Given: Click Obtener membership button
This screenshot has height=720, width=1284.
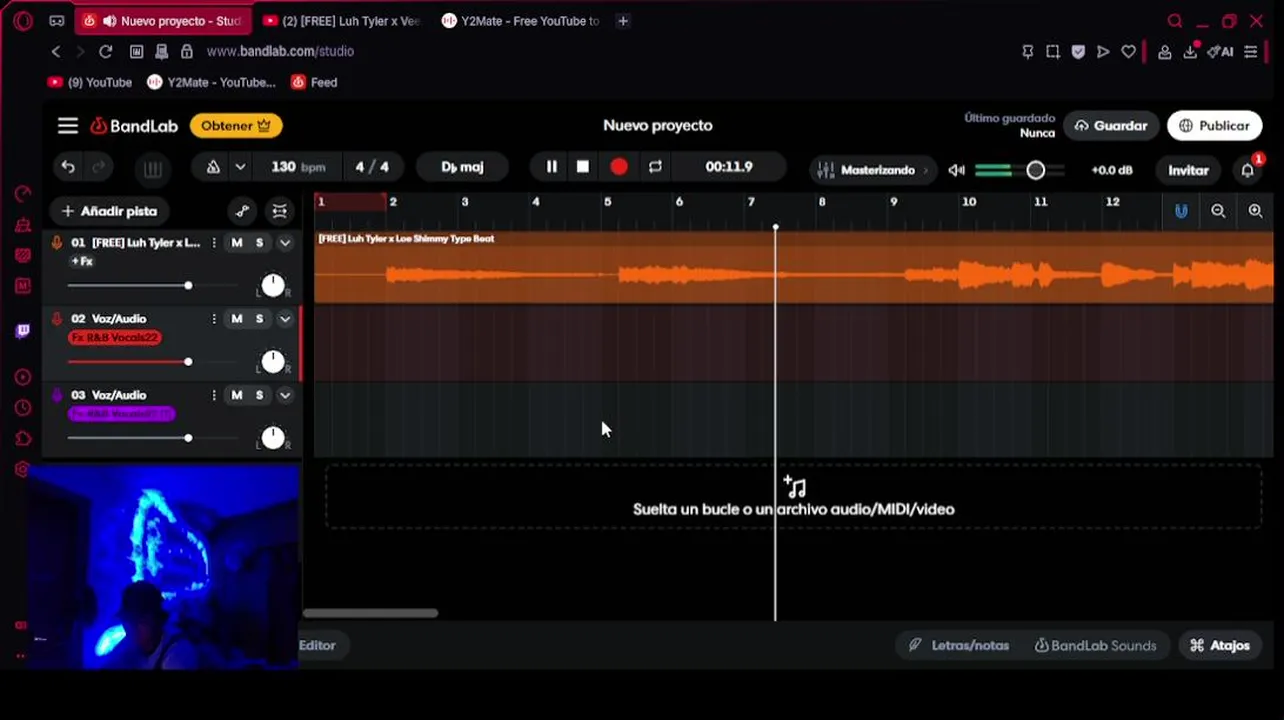Looking at the screenshot, I should (236, 126).
